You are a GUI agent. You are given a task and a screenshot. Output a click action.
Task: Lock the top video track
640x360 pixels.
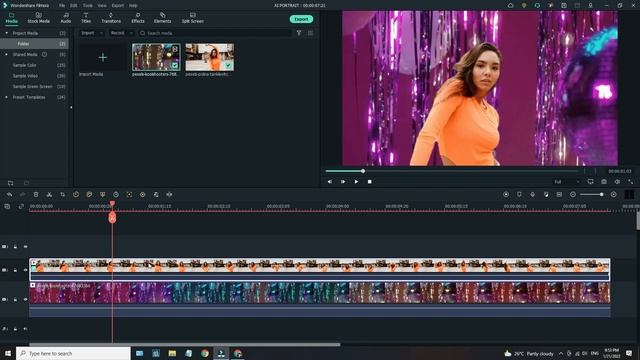pos(15,247)
